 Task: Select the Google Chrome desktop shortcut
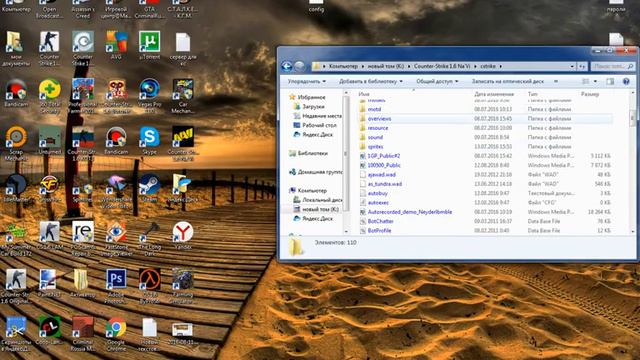pyautogui.click(x=116, y=334)
